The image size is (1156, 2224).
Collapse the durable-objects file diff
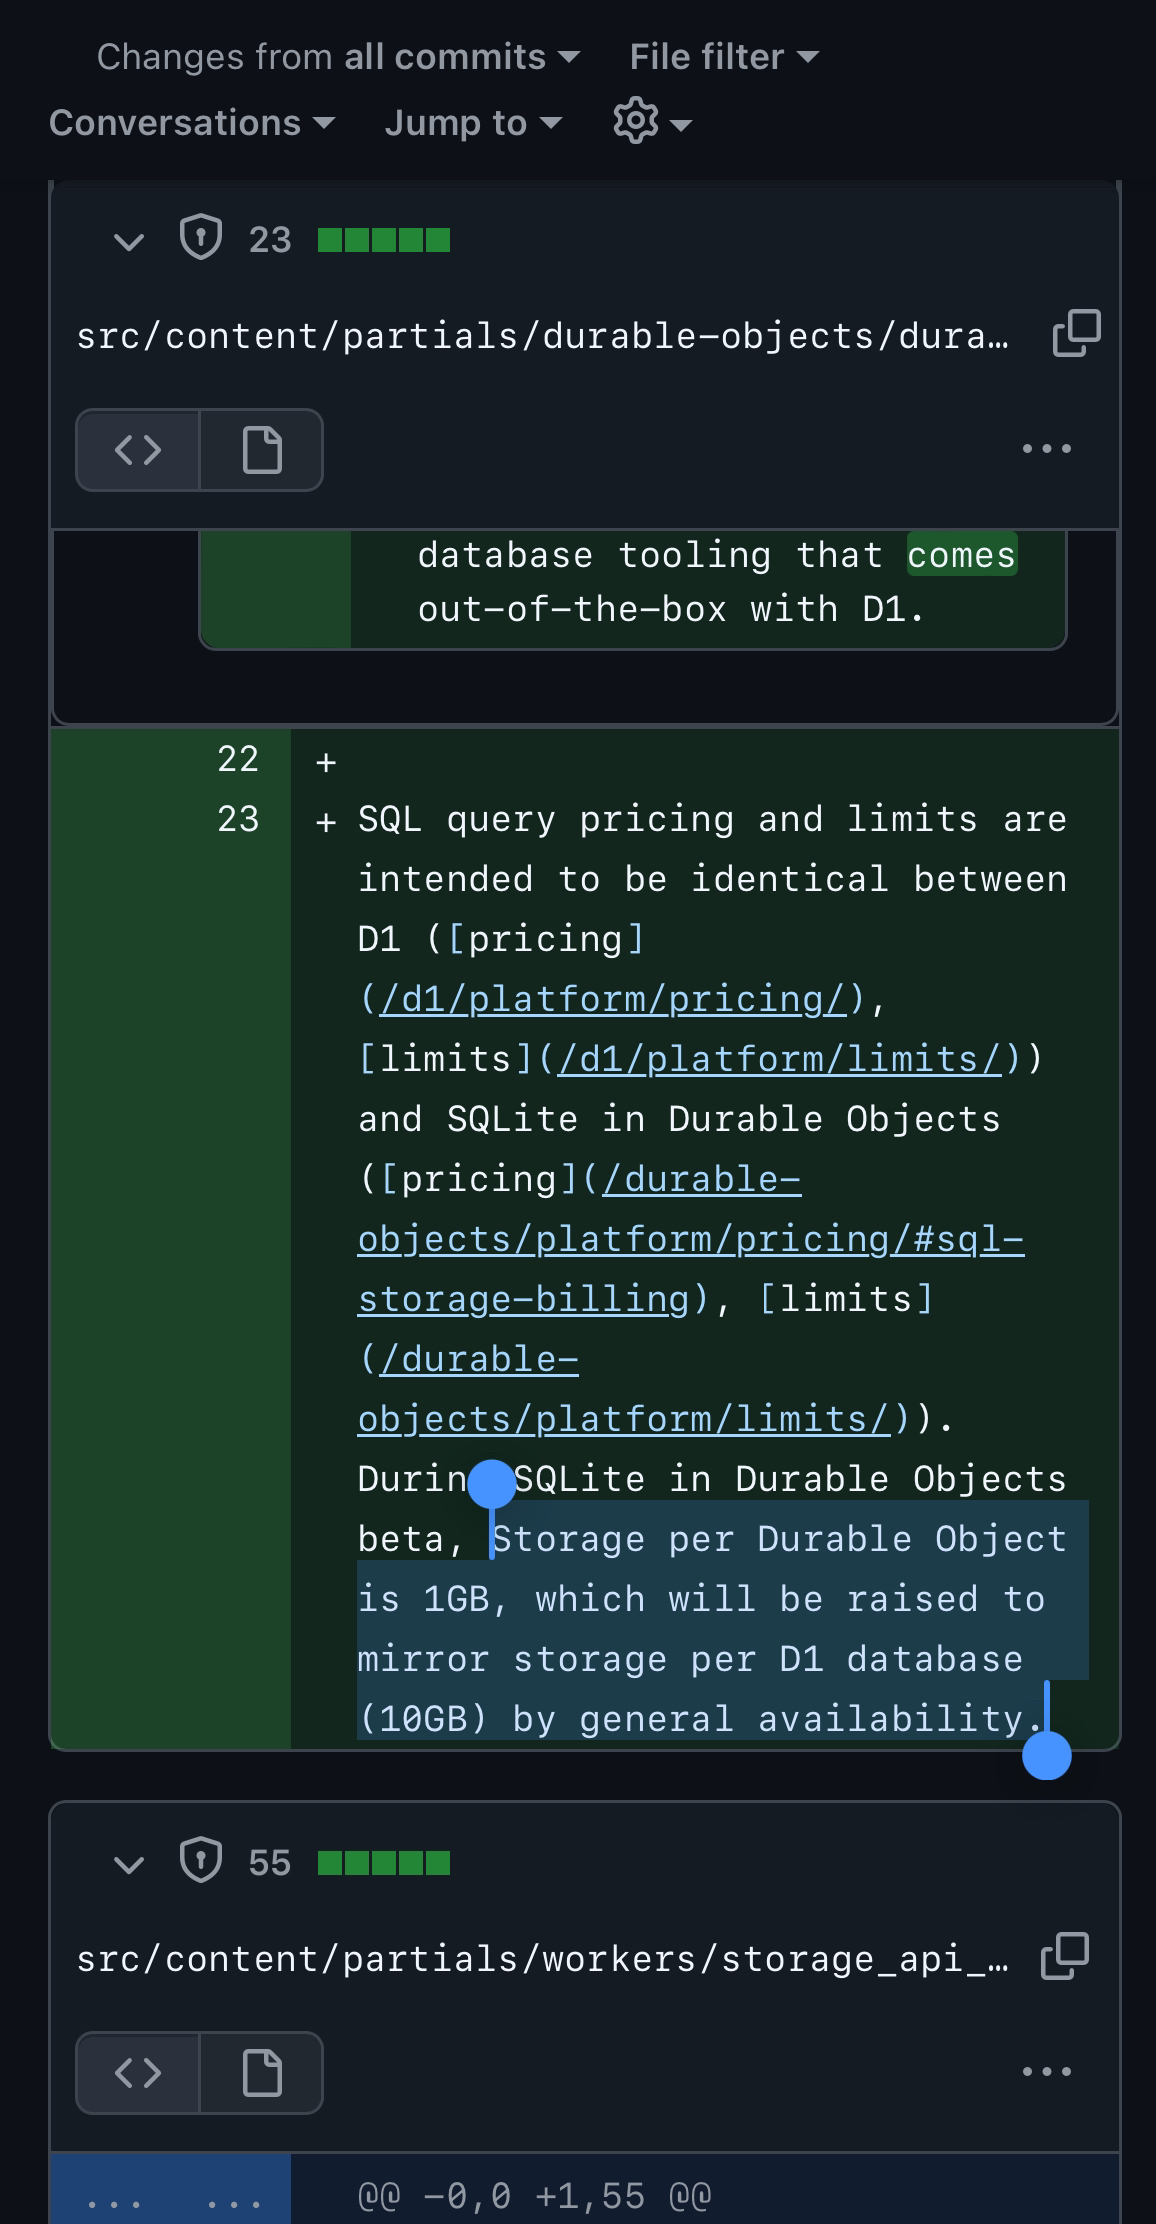tap(129, 241)
